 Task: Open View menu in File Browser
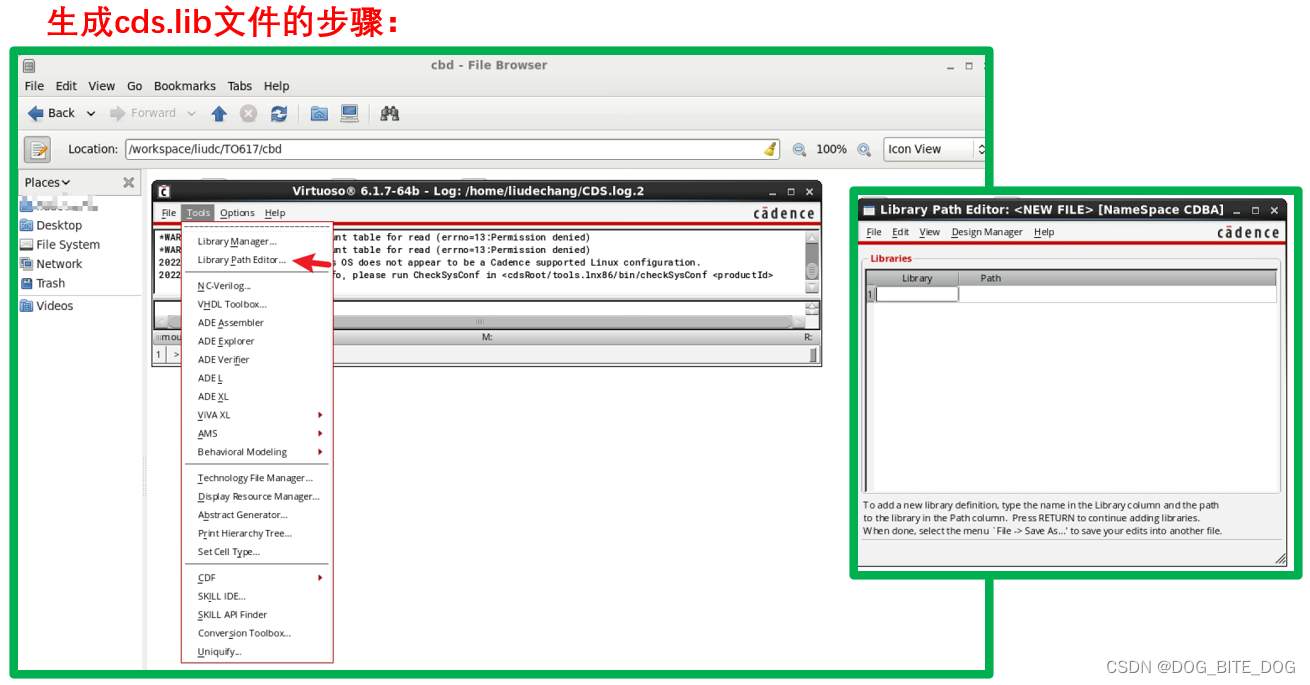[x=102, y=86]
